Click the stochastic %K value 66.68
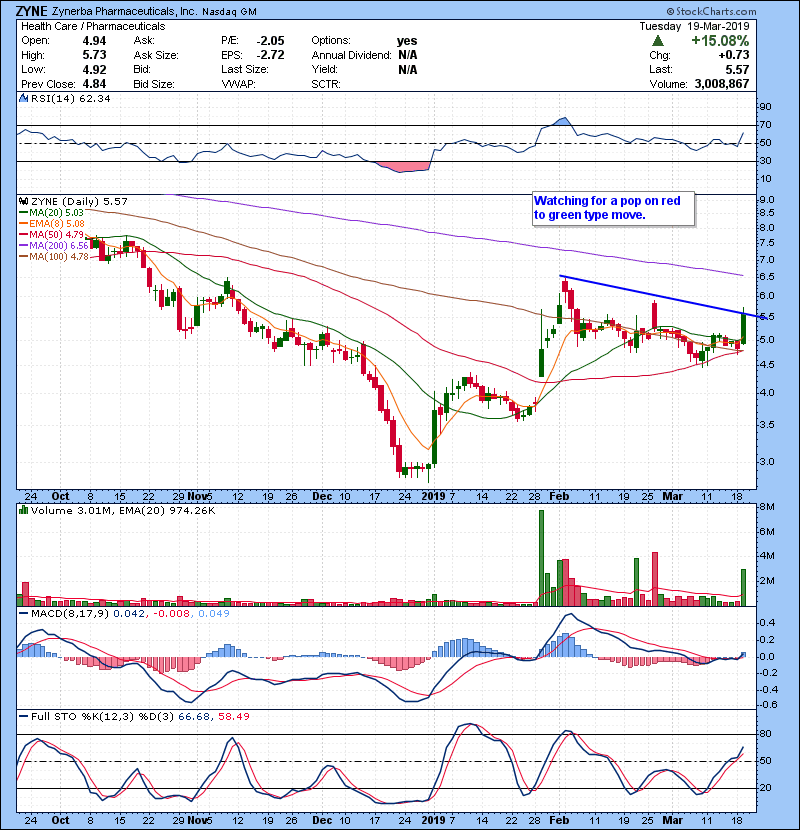Viewport: 800px width, 830px height. 194,716
